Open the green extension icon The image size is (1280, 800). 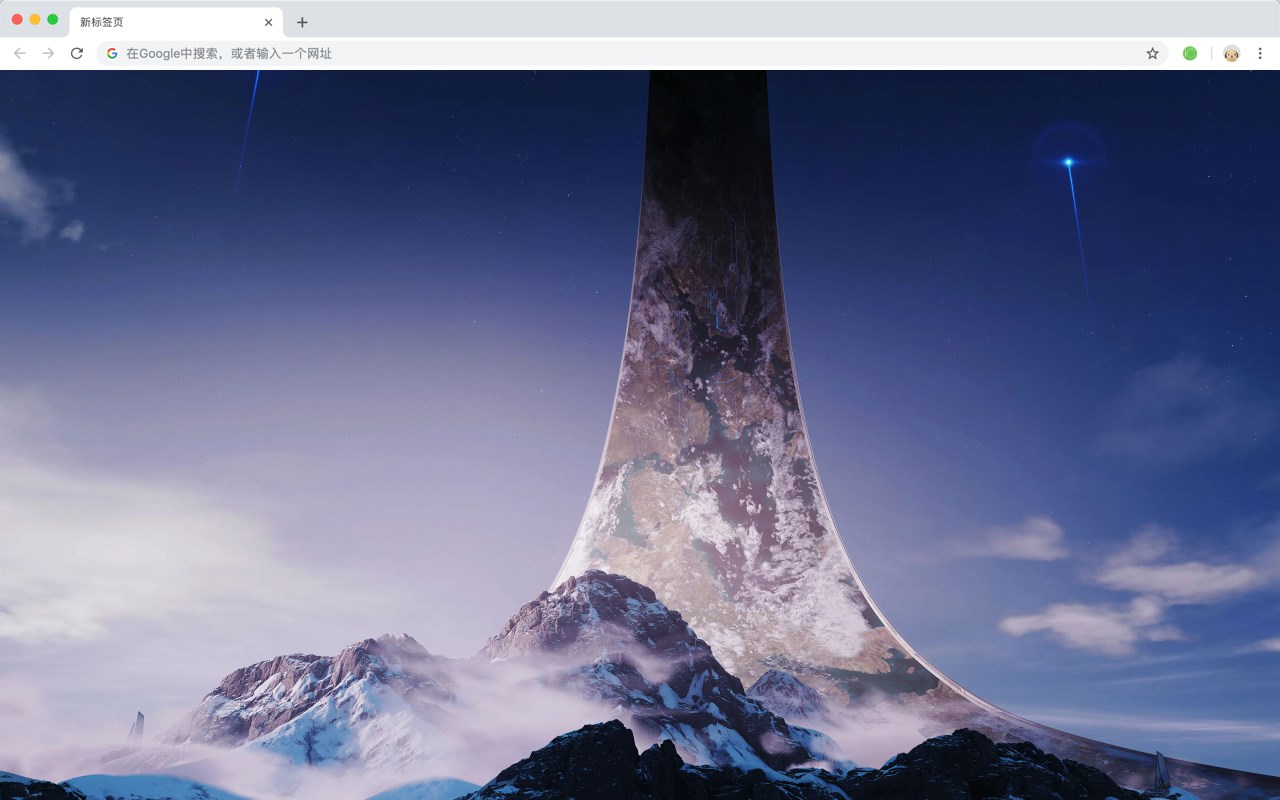[x=1190, y=53]
